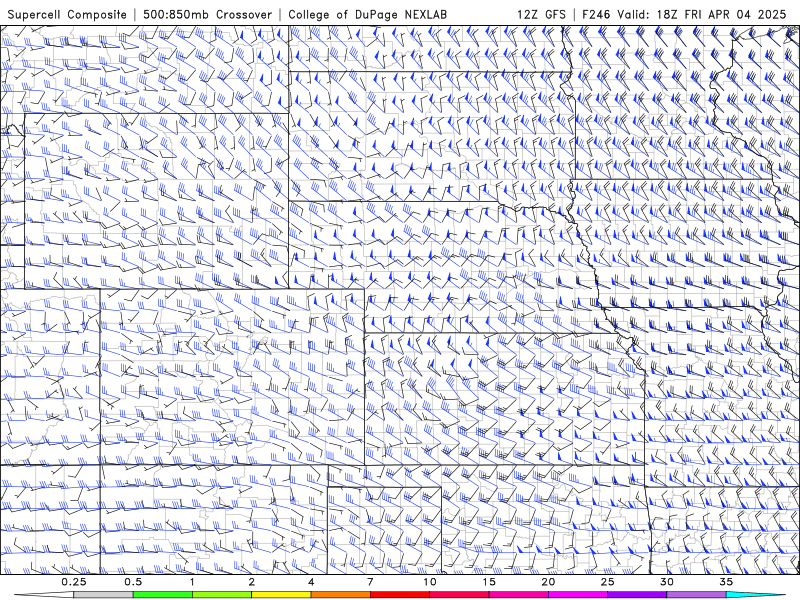Click the 'College of DuPage NEXLAB' text

click(x=367, y=14)
